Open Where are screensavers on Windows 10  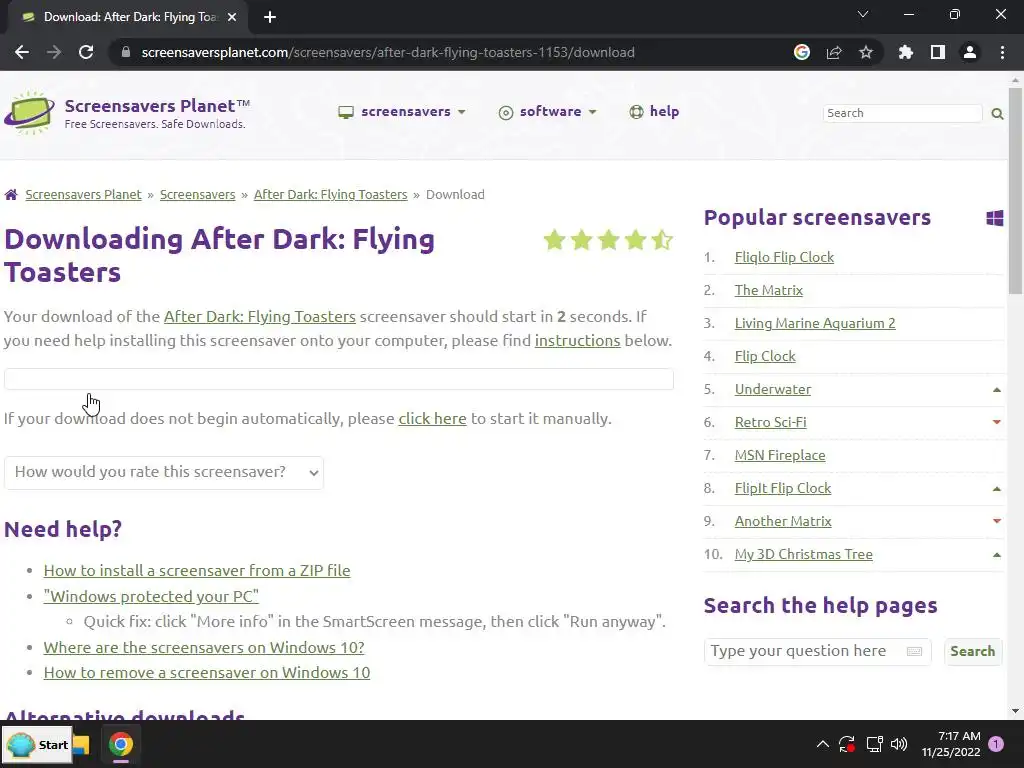pyautogui.click(x=204, y=647)
